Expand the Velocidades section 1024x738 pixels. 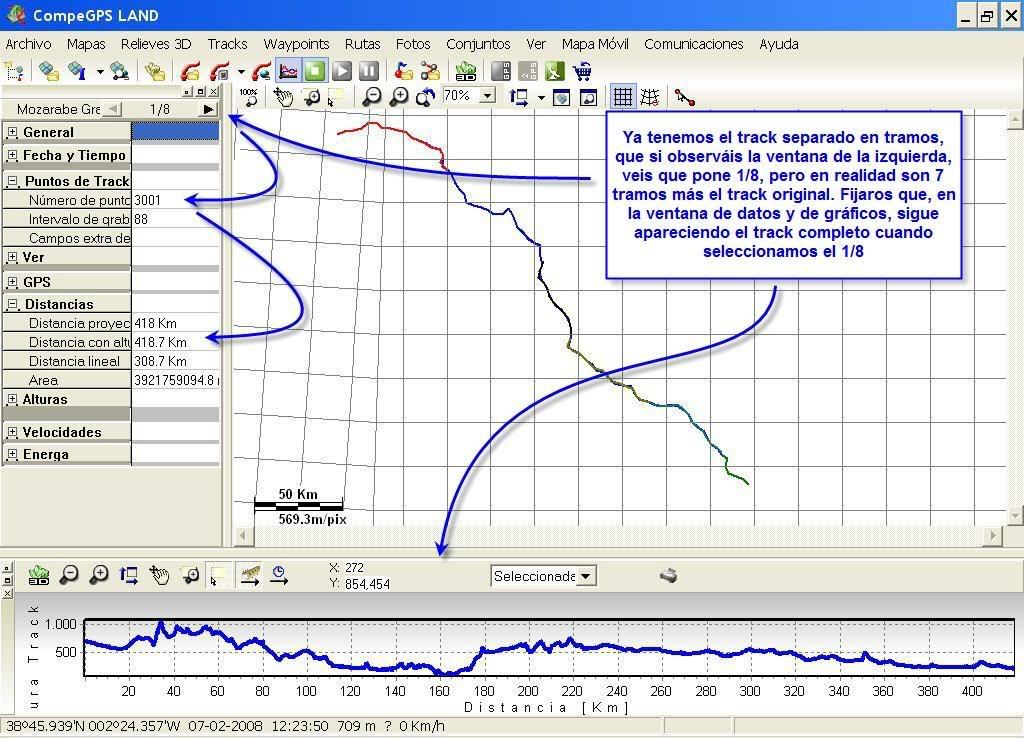pyautogui.click(x=12, y=432)
